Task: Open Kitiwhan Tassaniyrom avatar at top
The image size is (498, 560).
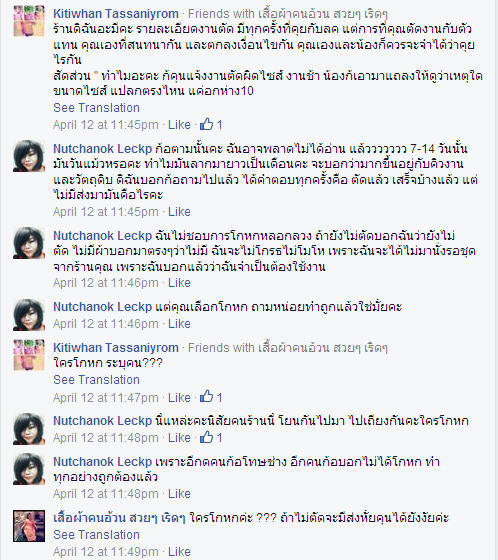Action: pos(29,21)
